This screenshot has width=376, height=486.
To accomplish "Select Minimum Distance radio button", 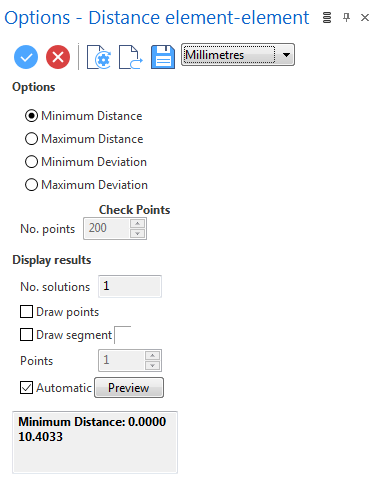I will pos(31,116).
